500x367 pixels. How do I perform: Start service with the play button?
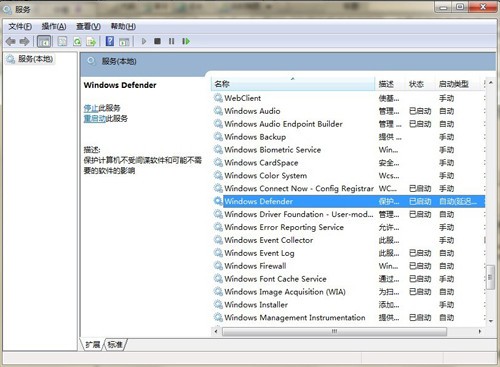tap(144, 41)
